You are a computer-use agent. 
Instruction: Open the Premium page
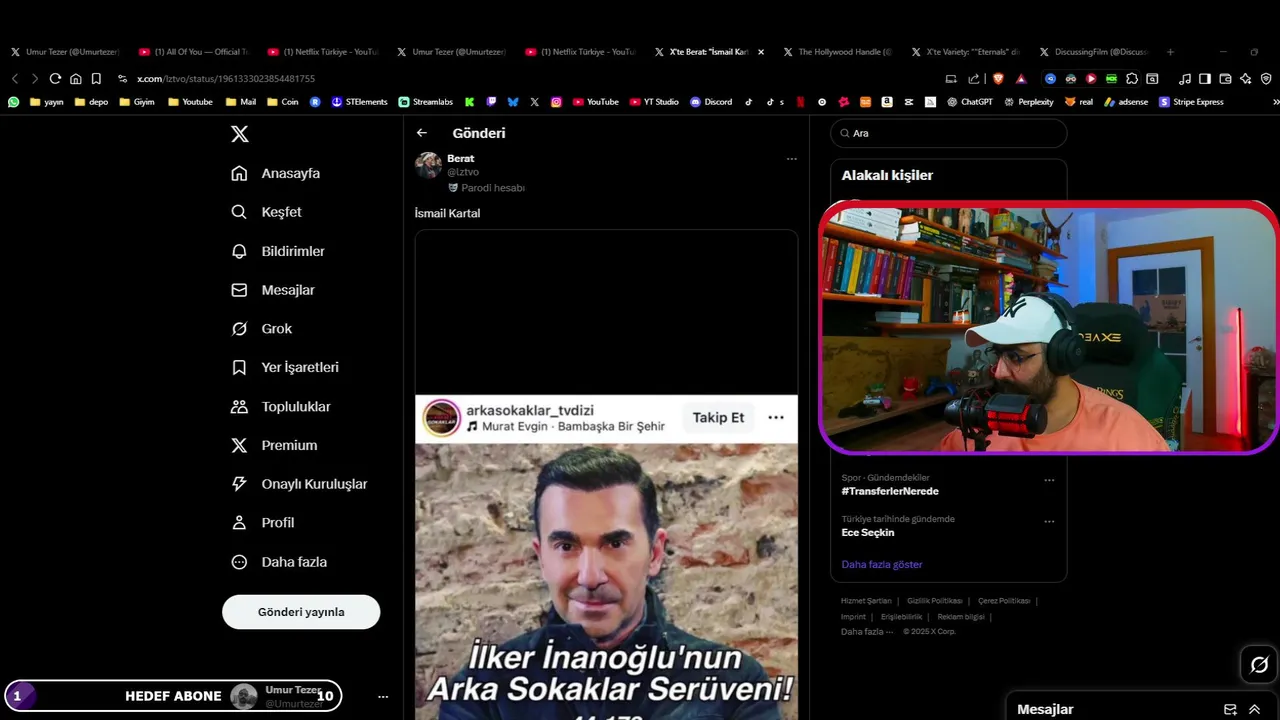(273, 445)
